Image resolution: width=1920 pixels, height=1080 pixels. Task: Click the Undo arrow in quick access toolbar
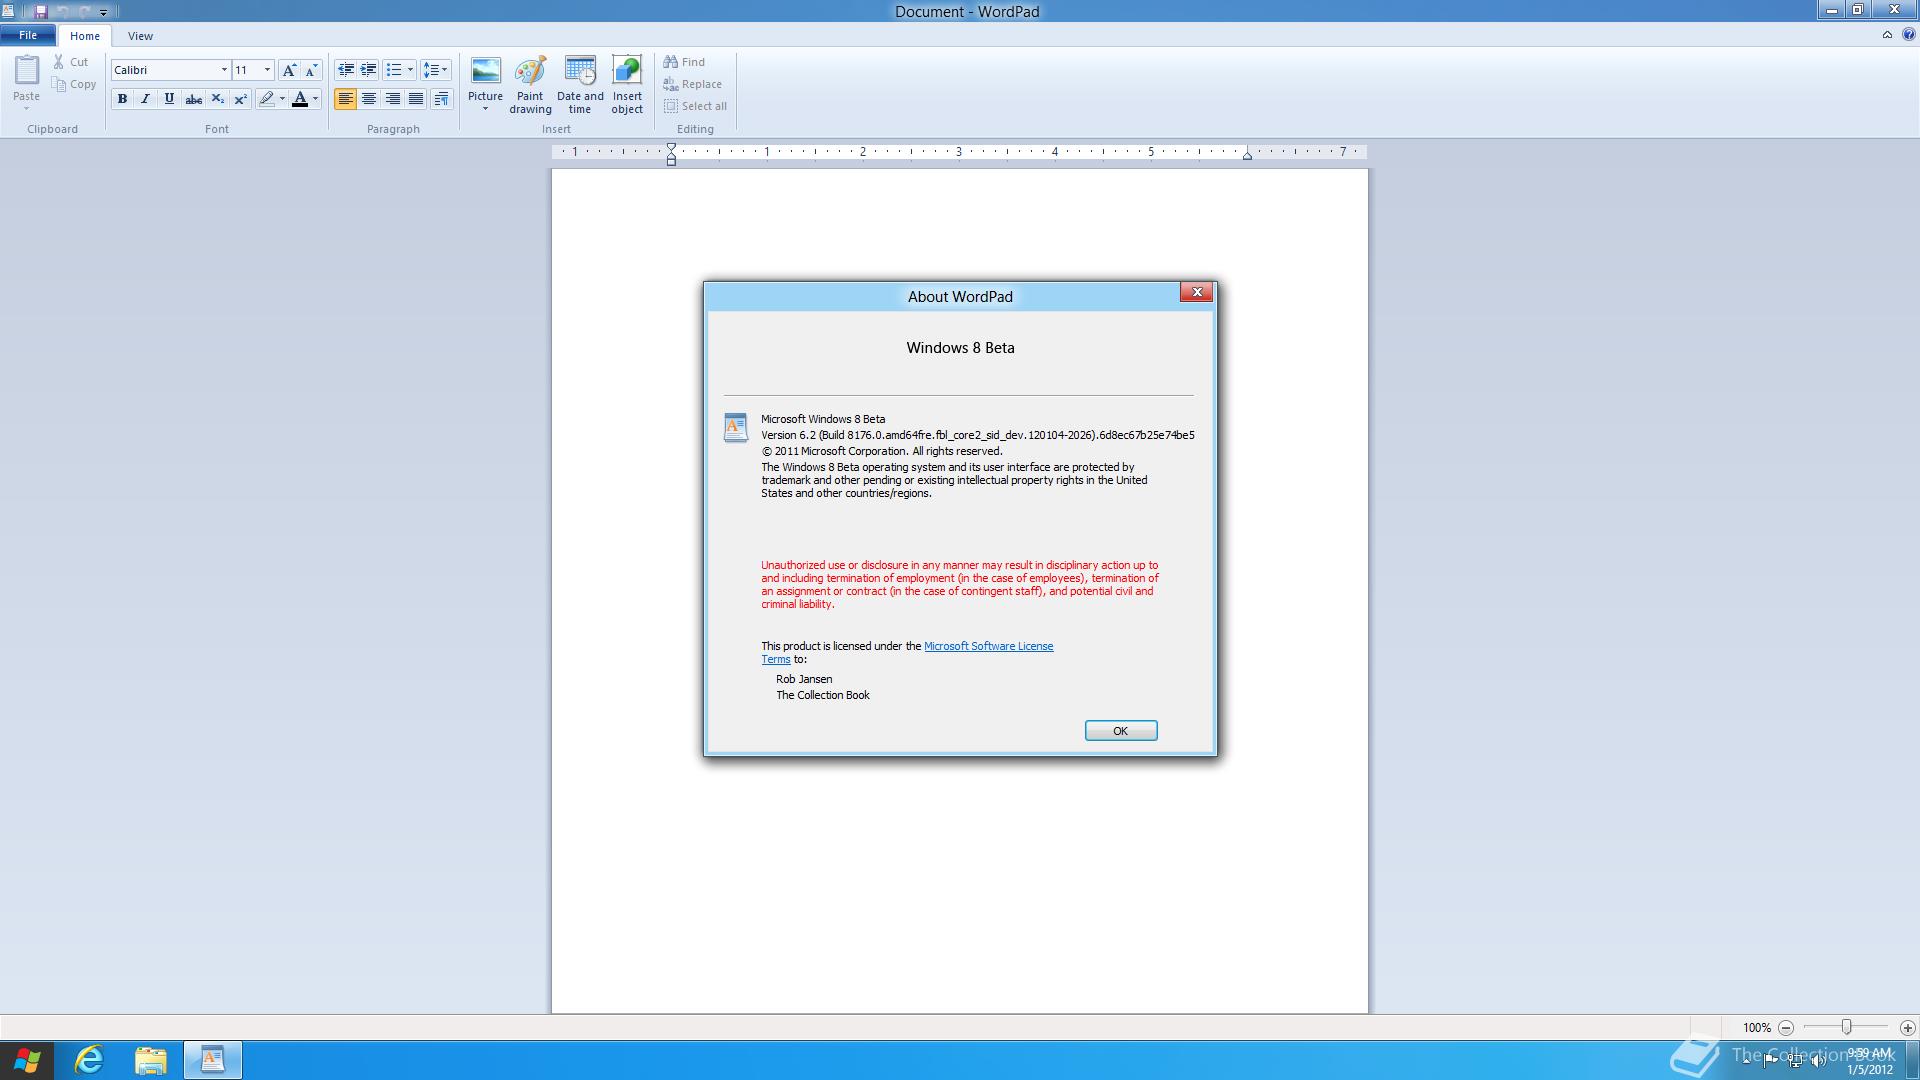(x=62, y=12)
